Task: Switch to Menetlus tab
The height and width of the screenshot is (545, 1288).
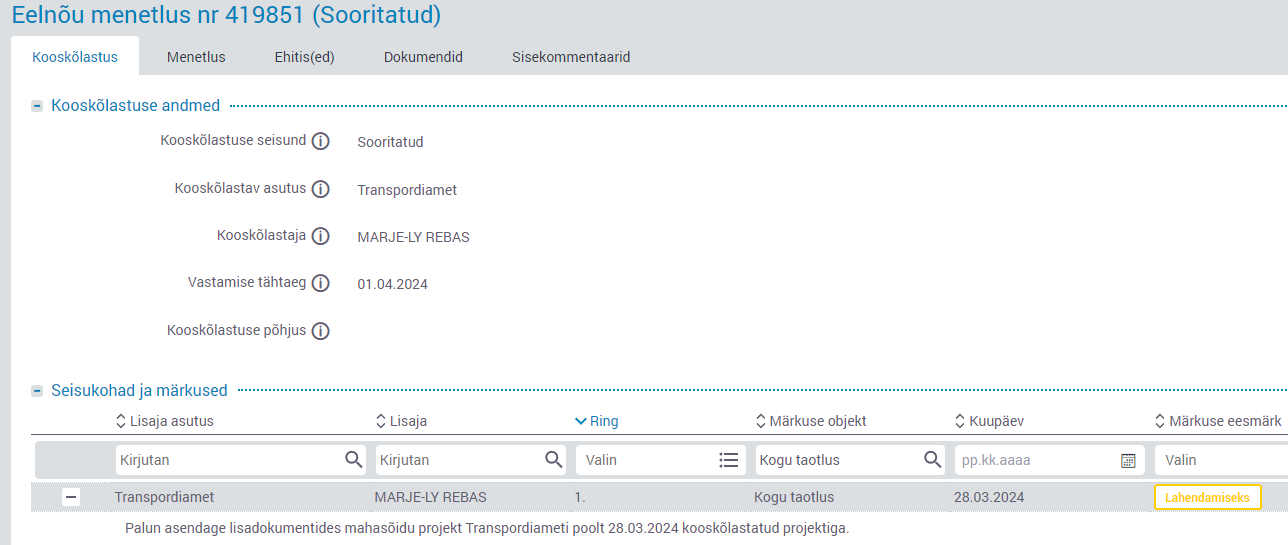Action: click(196, 57)
